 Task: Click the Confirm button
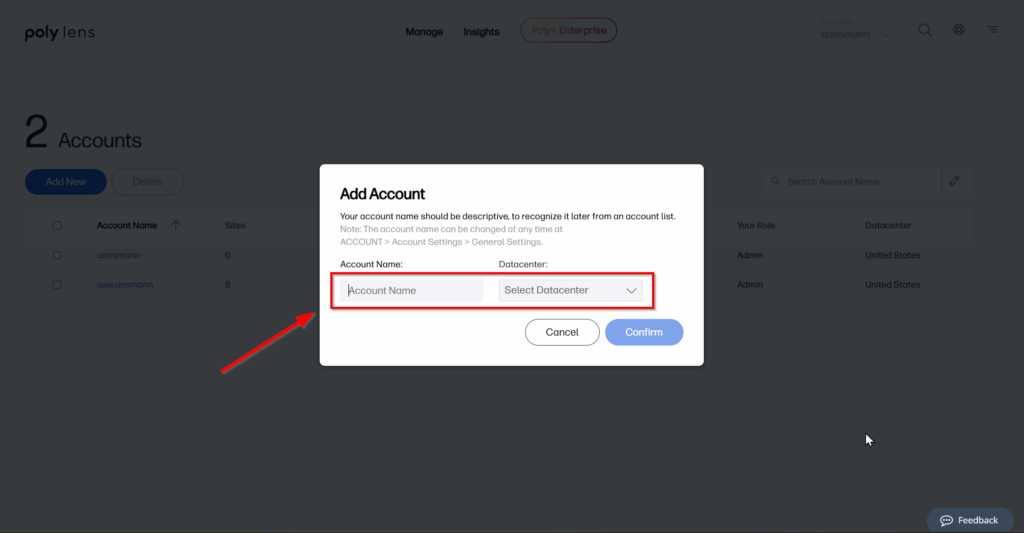tap(644, 332)
